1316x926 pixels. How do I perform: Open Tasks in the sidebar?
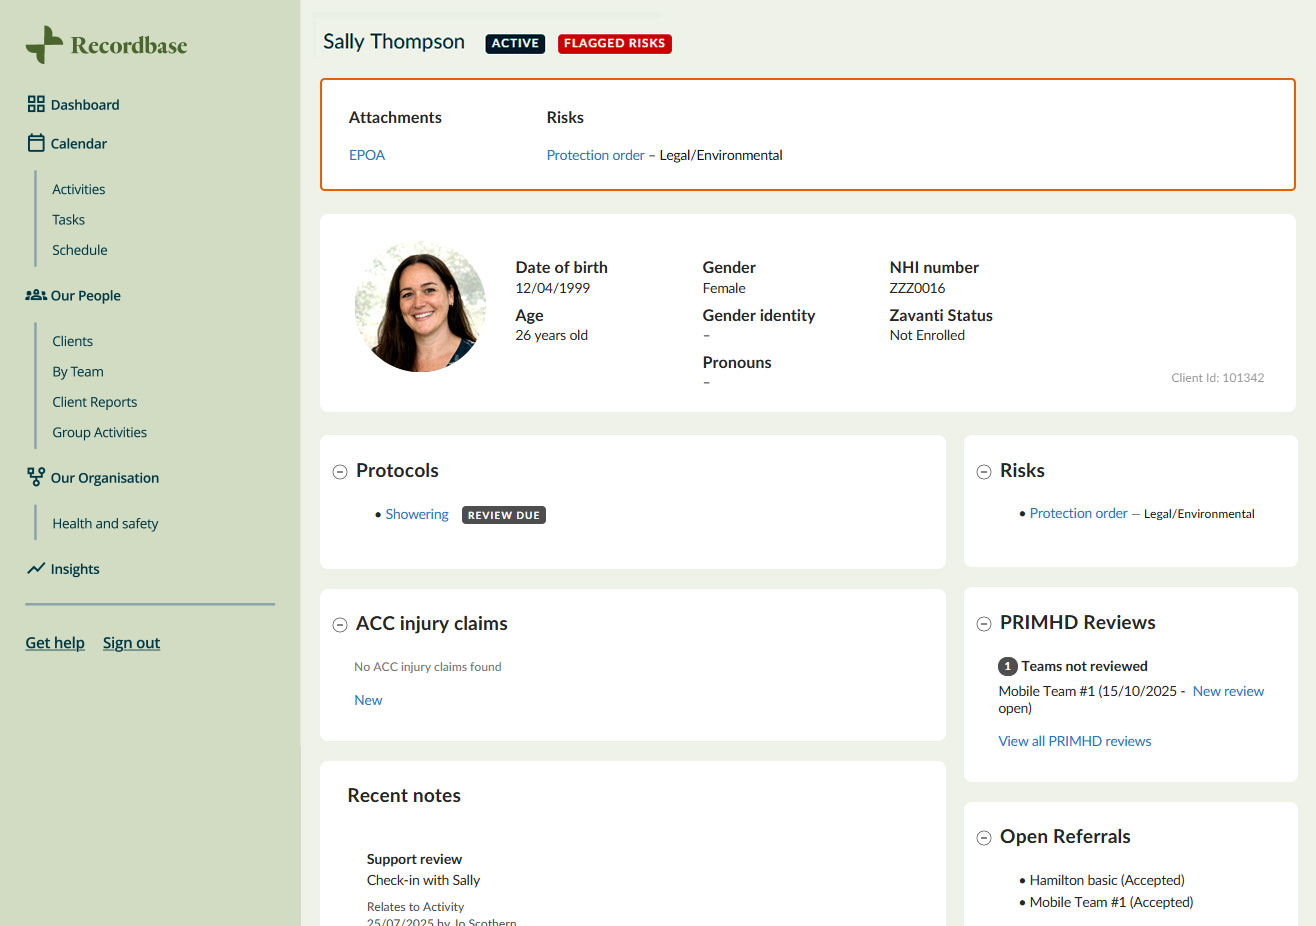pos(69,219)
